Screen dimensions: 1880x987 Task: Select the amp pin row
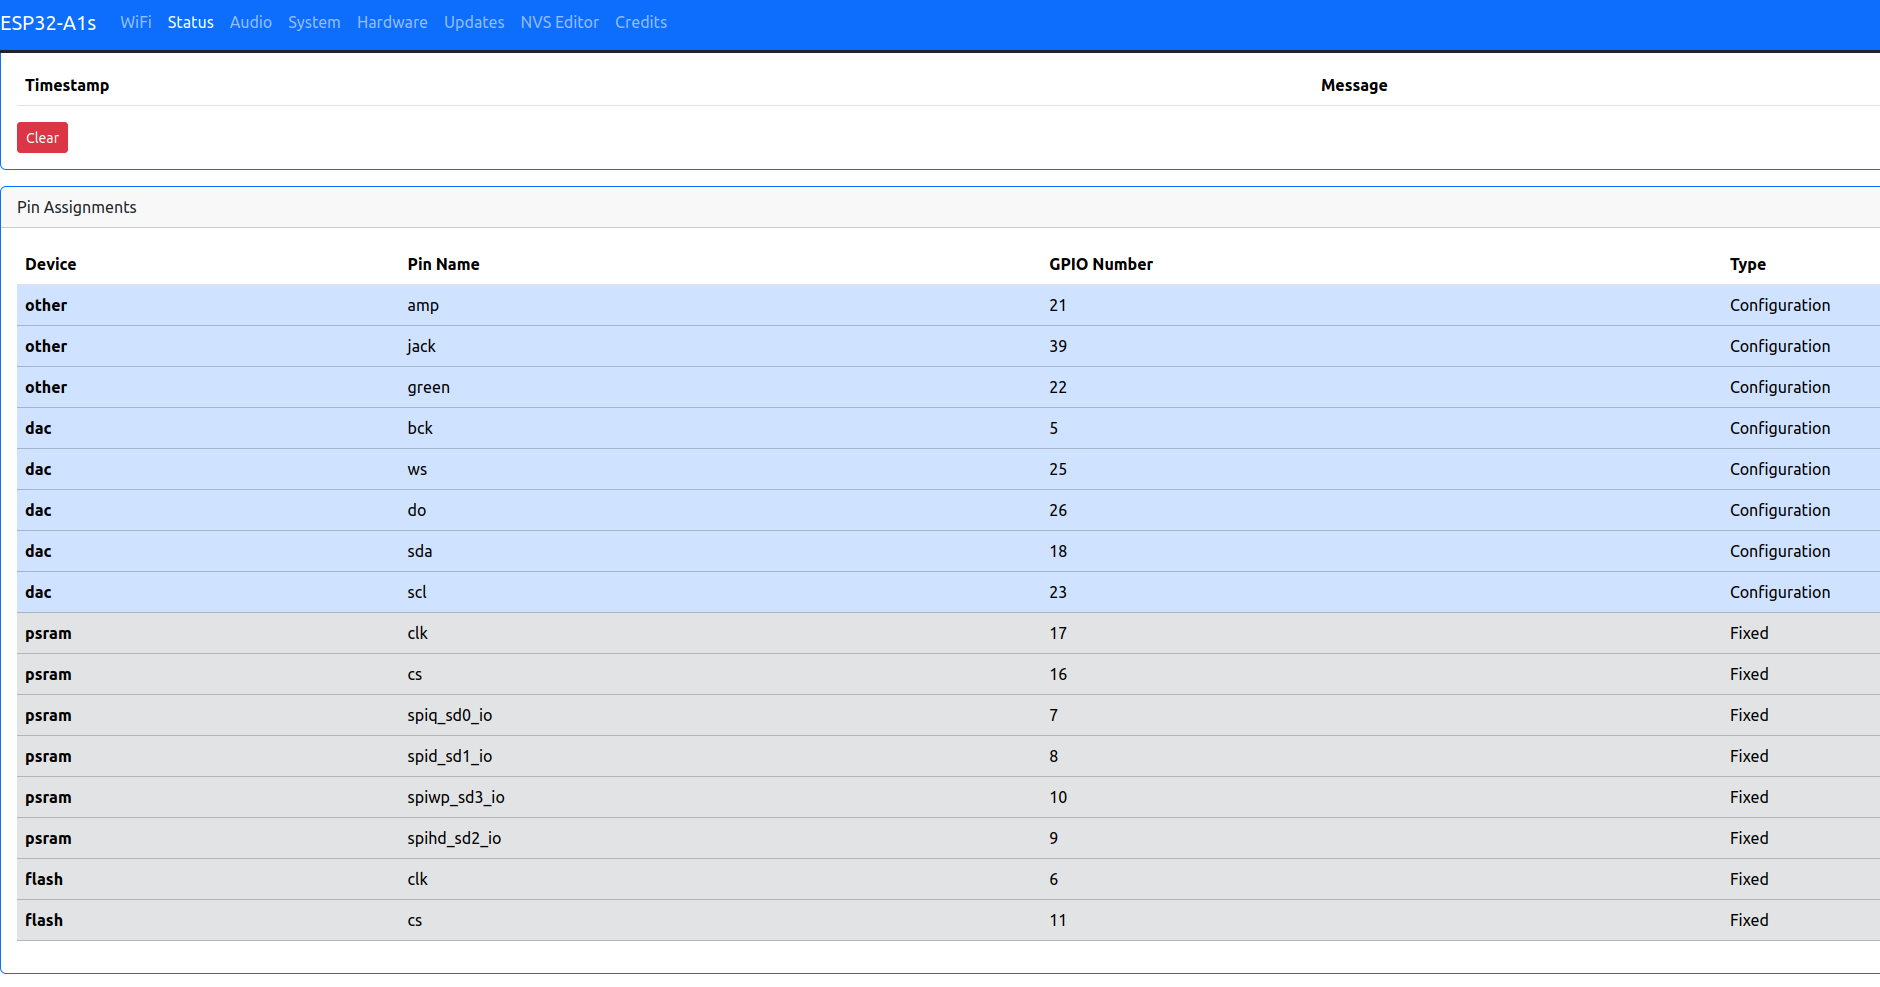click(x=423, y=305)
